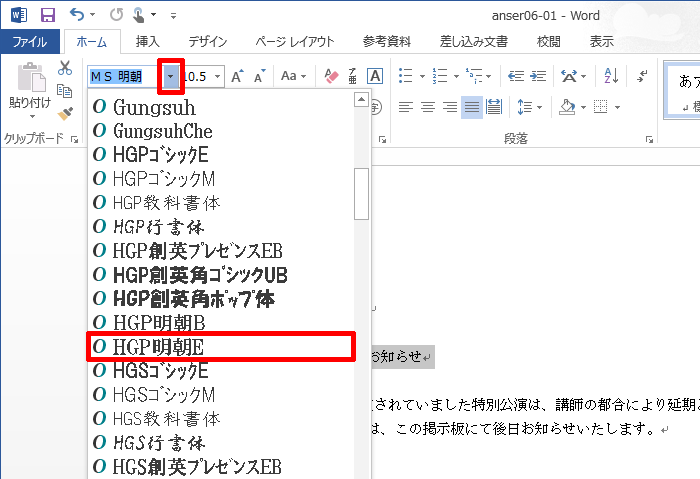Click the Save icon in quick access toolbar
The height and width of the screenshot is (479, 700).
pyautogui.click(x=48, y=15)
